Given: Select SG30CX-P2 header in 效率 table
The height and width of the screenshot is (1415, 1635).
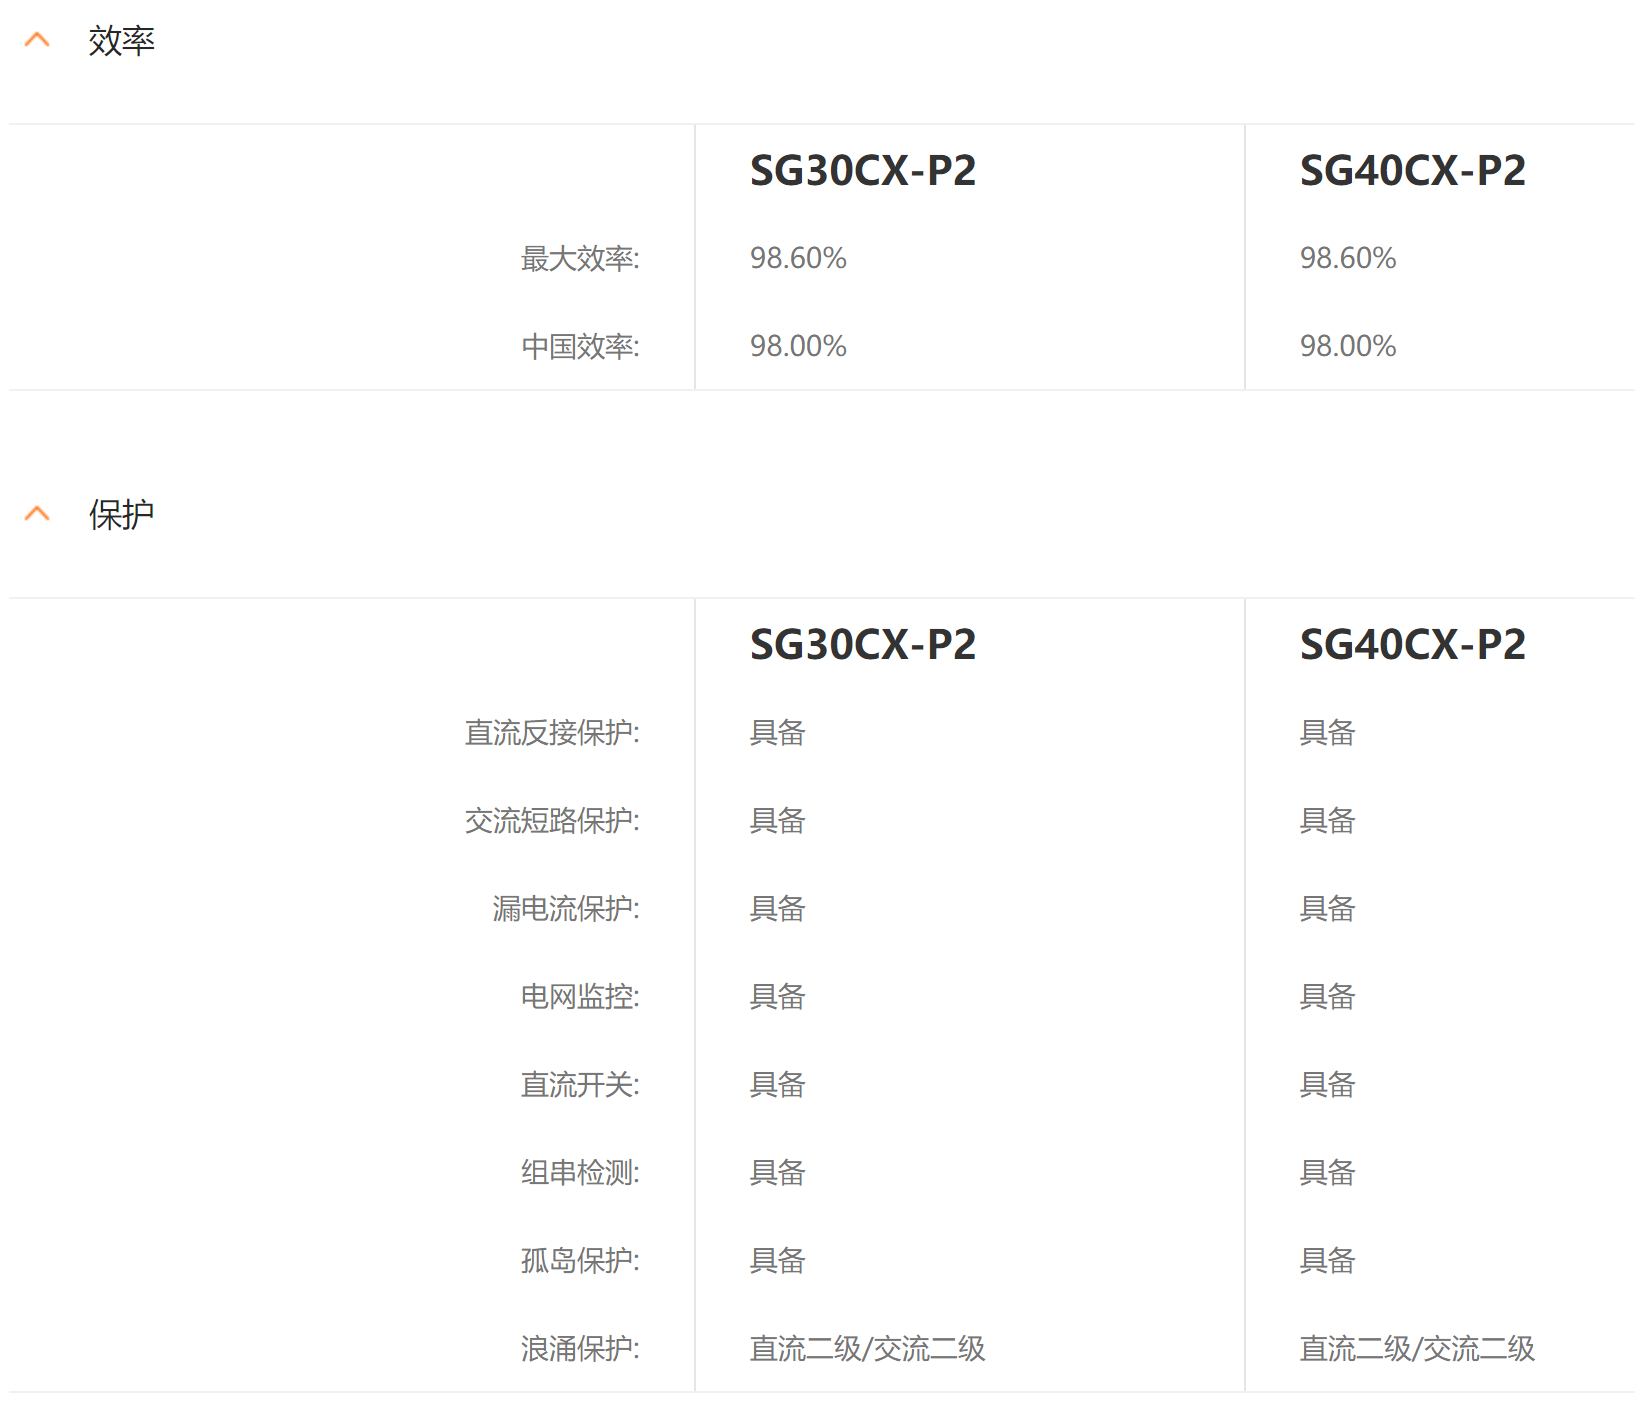Looking at the screenshot, I should point(862,171).
